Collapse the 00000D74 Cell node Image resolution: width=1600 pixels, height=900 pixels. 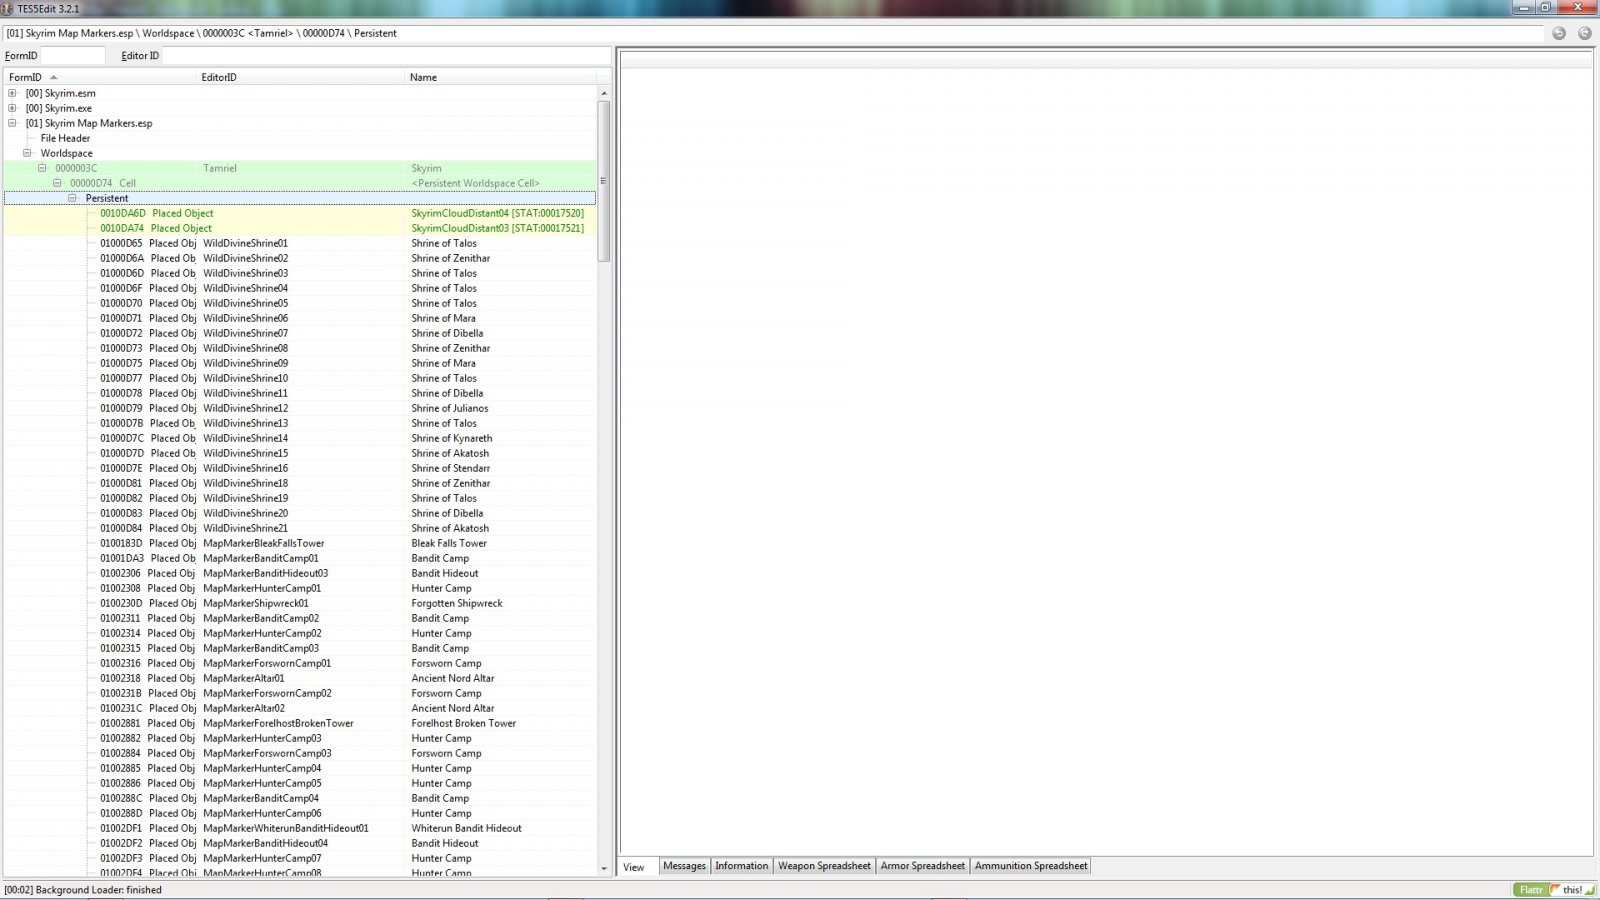click(x=57, y=183)
